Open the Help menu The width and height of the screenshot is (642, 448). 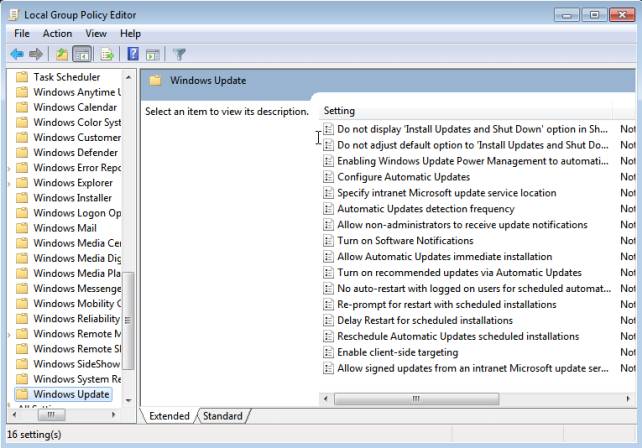[130, 34]
